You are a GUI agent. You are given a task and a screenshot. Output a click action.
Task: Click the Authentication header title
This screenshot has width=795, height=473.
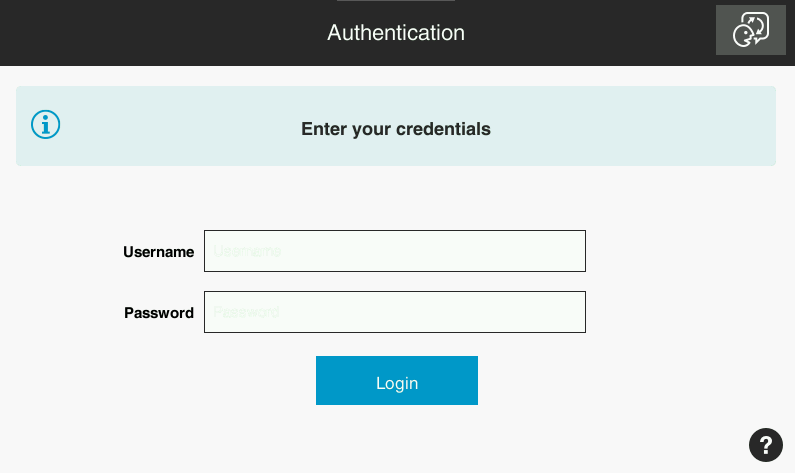coord(396,32)
